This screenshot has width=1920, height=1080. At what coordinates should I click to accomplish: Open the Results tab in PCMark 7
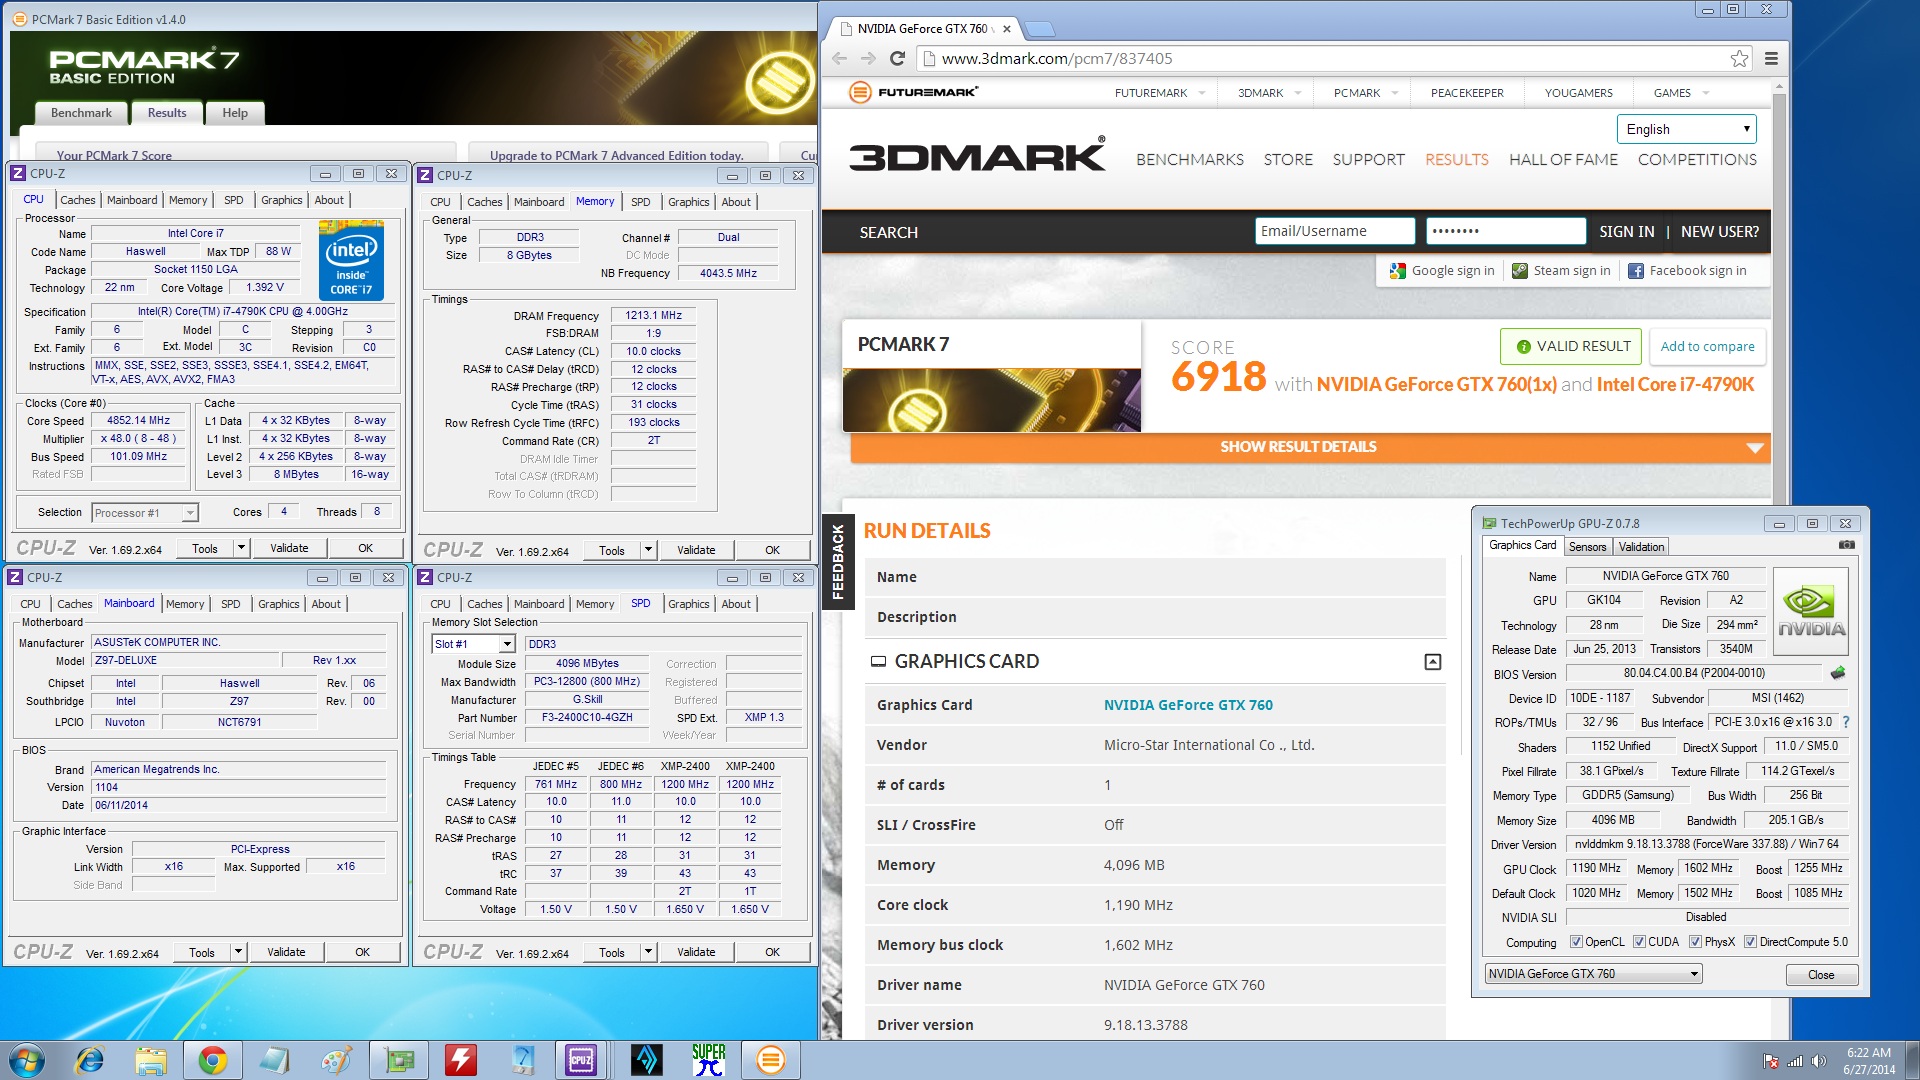pyautogui.click(x=167, y=113)
